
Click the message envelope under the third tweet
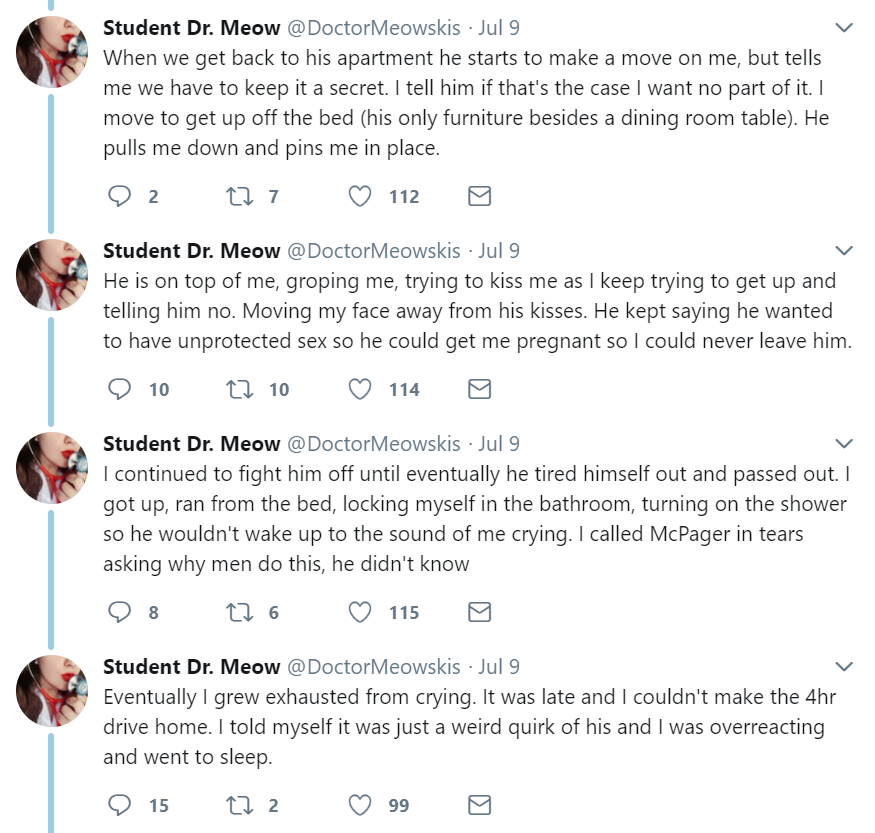(479, 612)
